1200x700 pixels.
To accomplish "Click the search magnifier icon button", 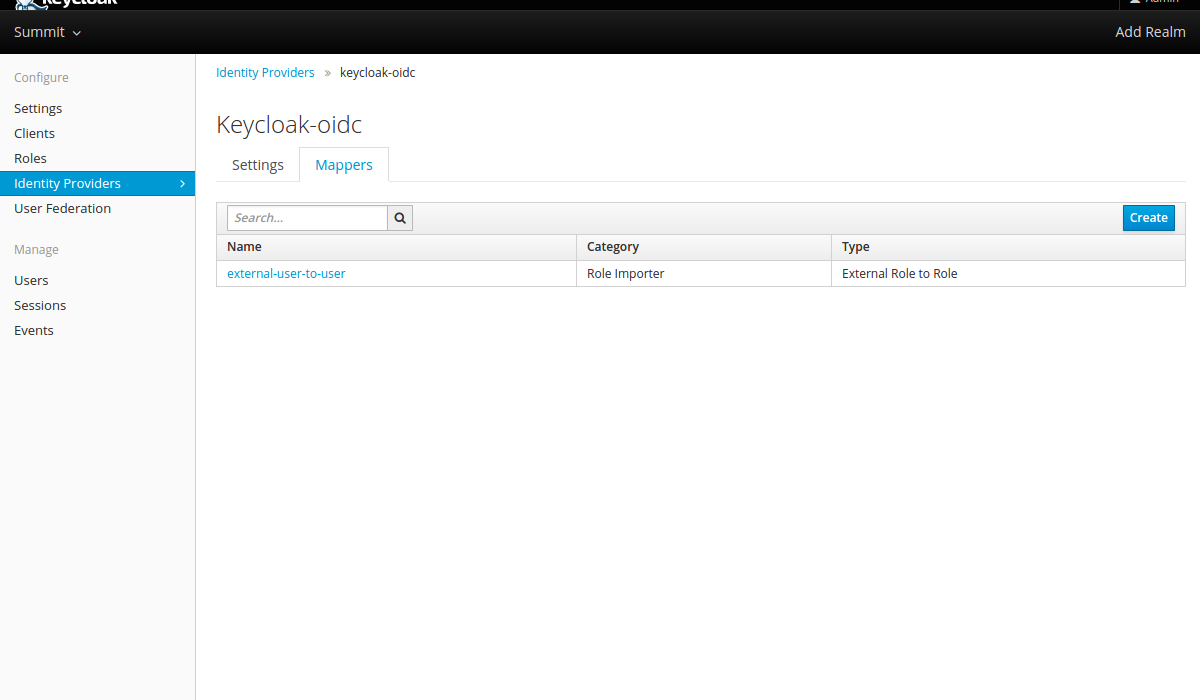I will 400,218.
